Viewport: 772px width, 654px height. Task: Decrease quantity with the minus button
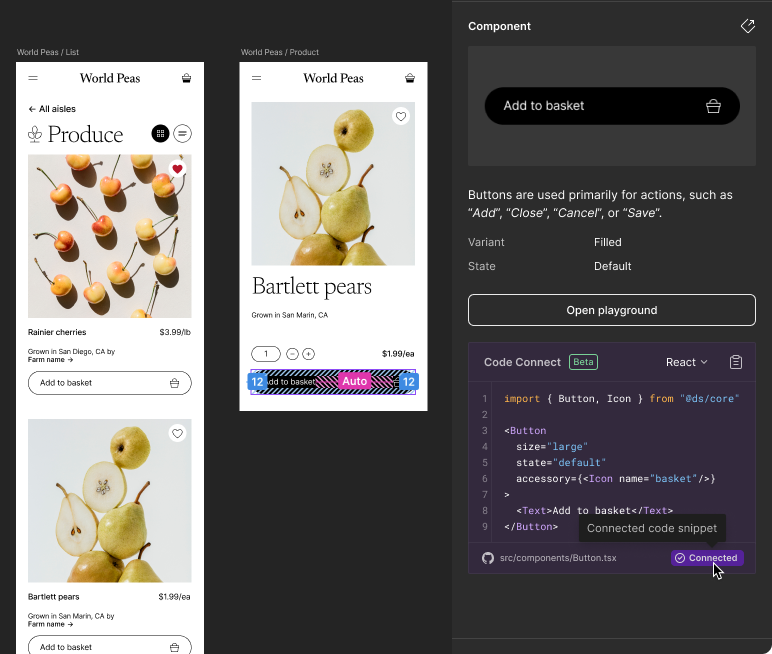click(x=292, y=354)
